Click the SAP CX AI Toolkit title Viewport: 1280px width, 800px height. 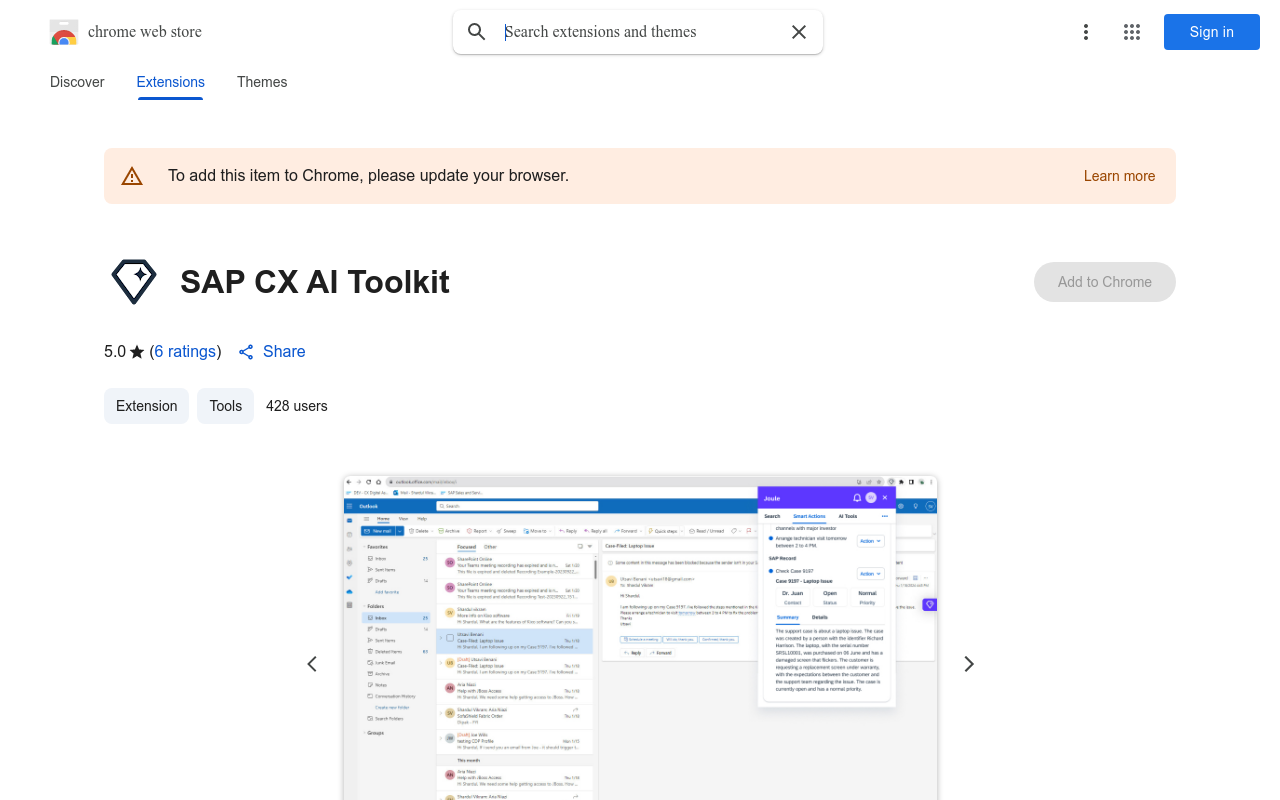click(315, 282)
